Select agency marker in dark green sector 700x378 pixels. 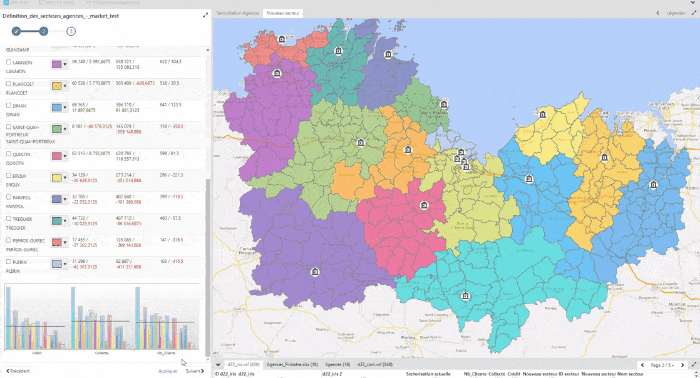(x=443, y=104)
